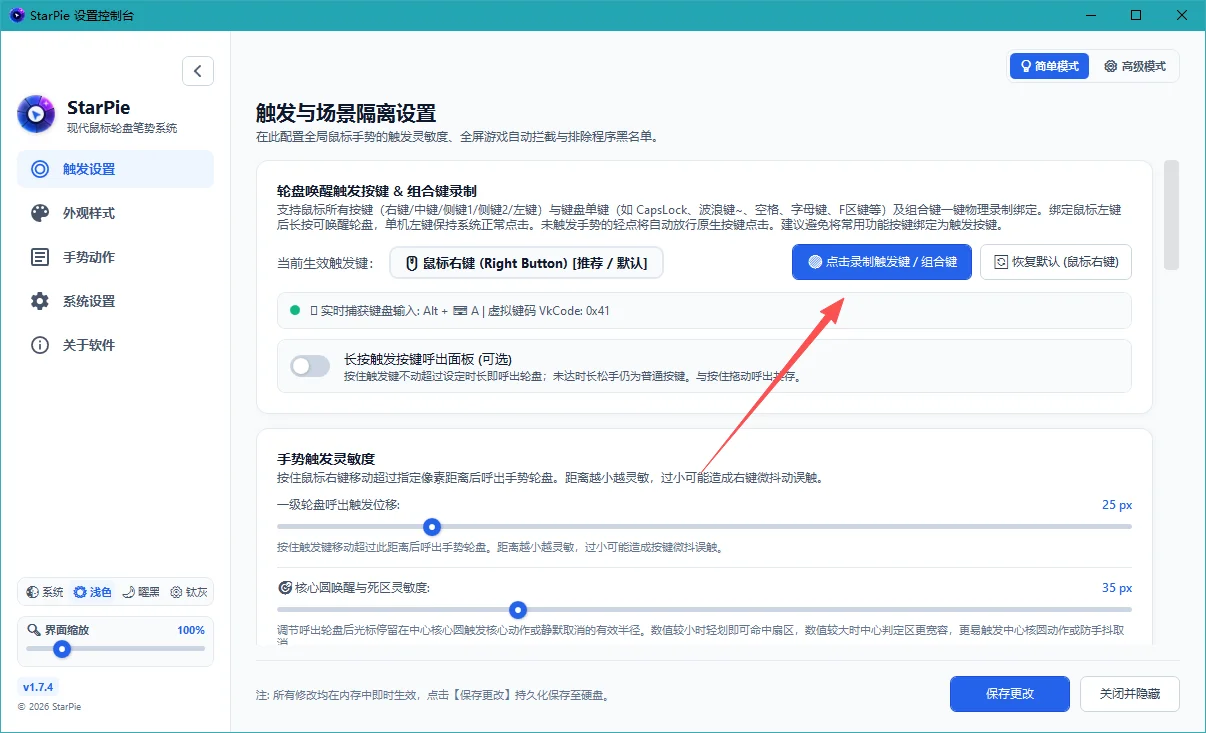Click the 手势触发灵敏度 section title
1206x733 pixels.
coord(326,459)
